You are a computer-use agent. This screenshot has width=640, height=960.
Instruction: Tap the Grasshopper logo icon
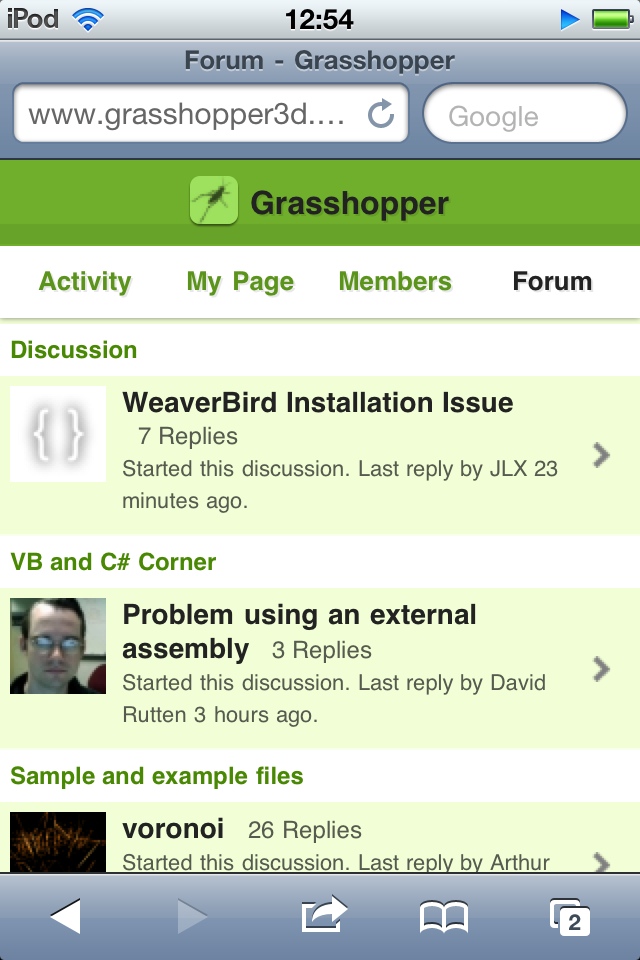(x=213, y=200)
